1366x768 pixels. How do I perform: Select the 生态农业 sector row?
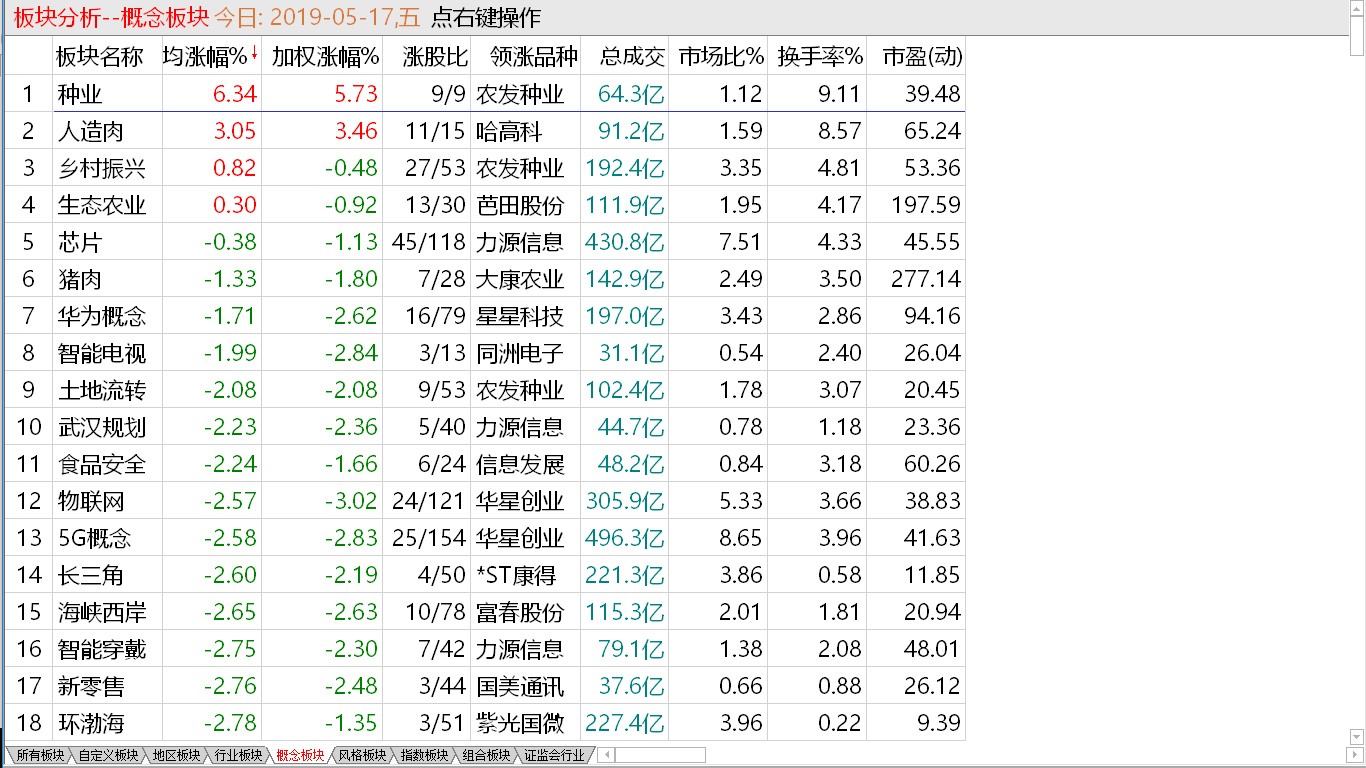[x=485, y=205]
